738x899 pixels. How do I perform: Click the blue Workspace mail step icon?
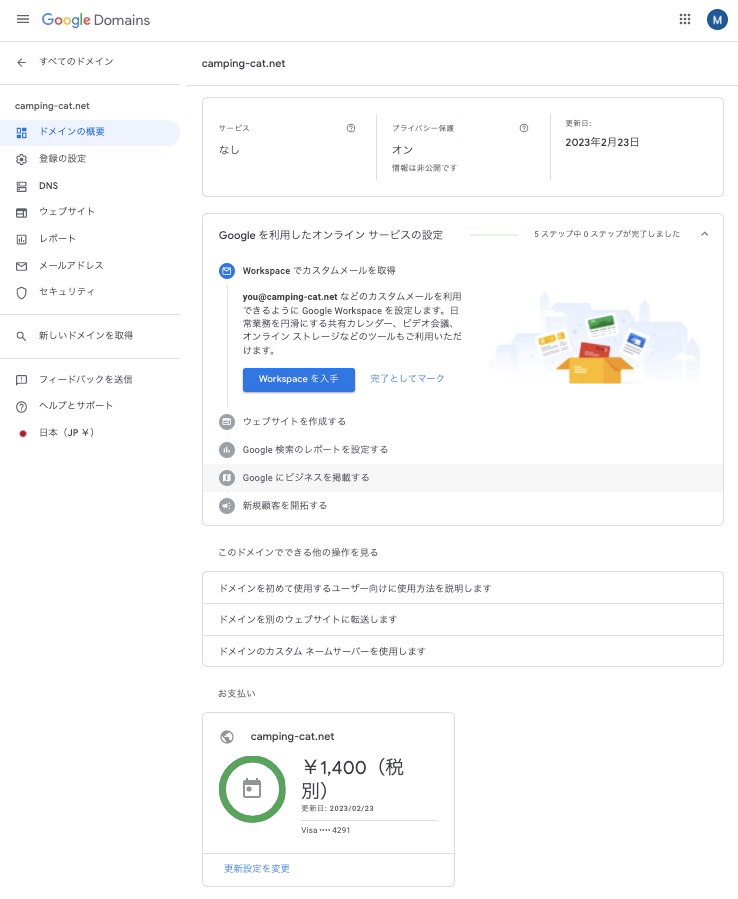click(227, 271)
